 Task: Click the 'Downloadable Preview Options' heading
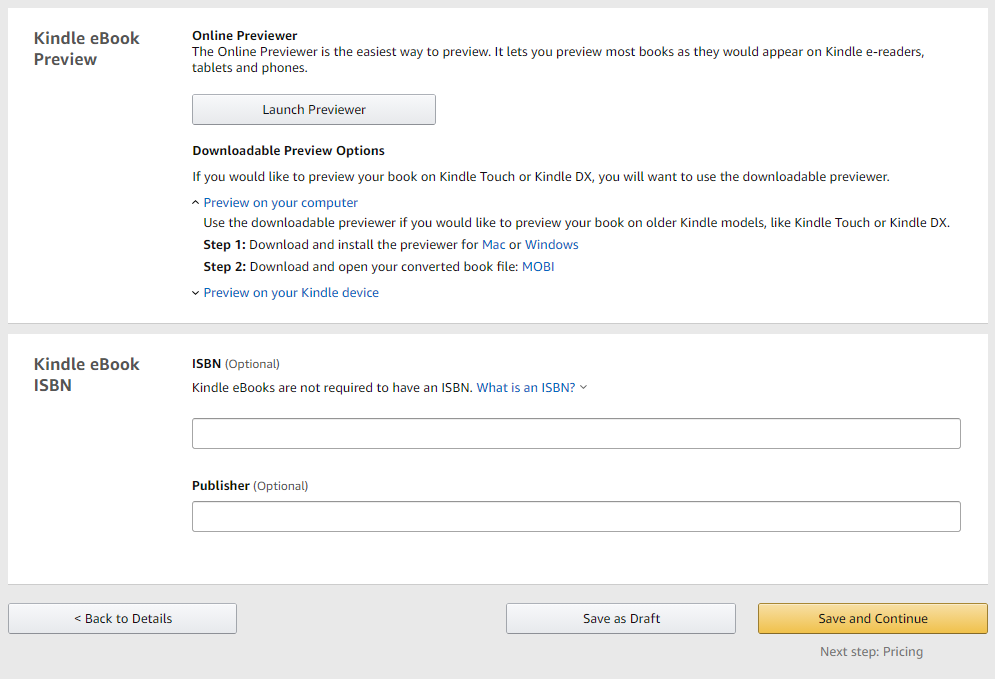point(289,151)
